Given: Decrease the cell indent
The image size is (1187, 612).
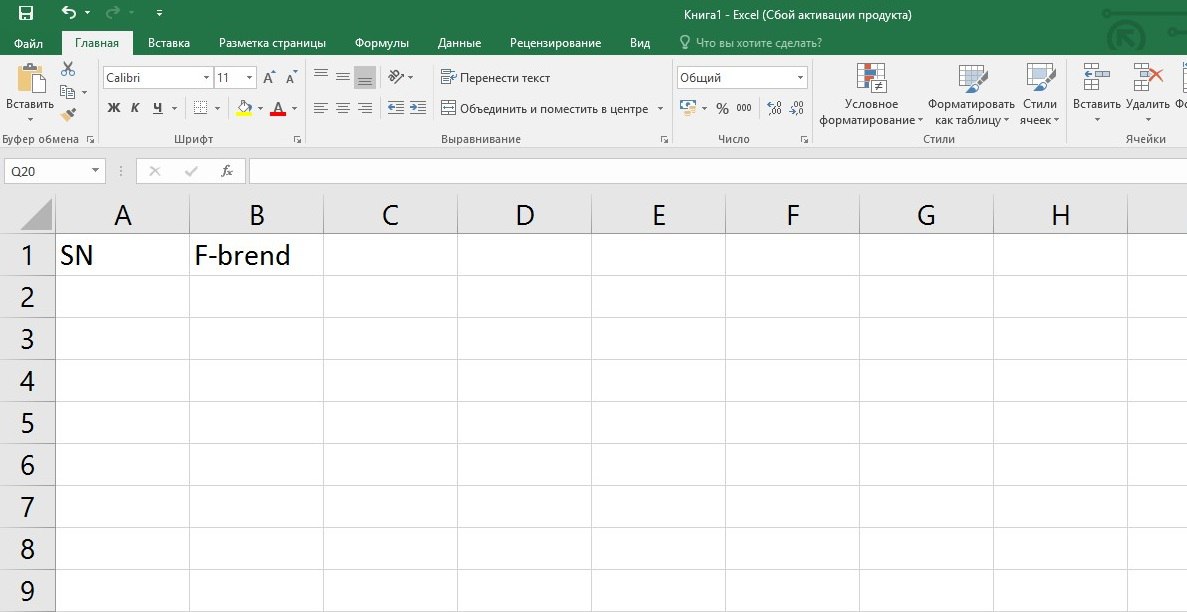Looking at the screenshot, I should coord(395,108).
